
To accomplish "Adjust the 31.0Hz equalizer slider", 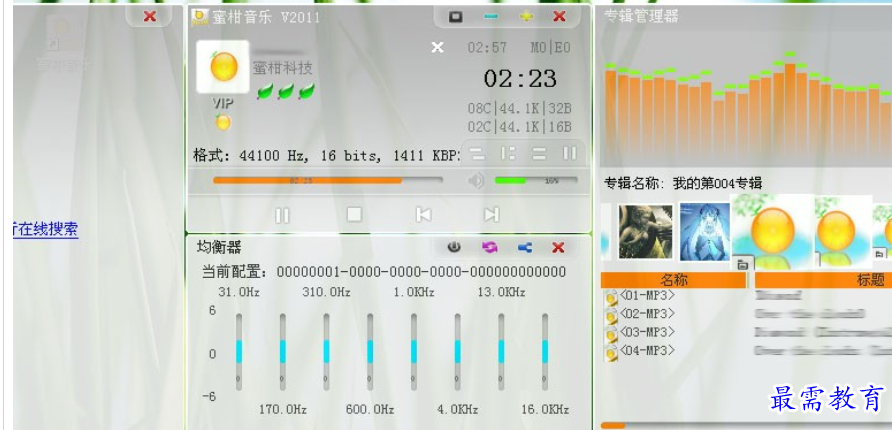I will tap(239, 352).
